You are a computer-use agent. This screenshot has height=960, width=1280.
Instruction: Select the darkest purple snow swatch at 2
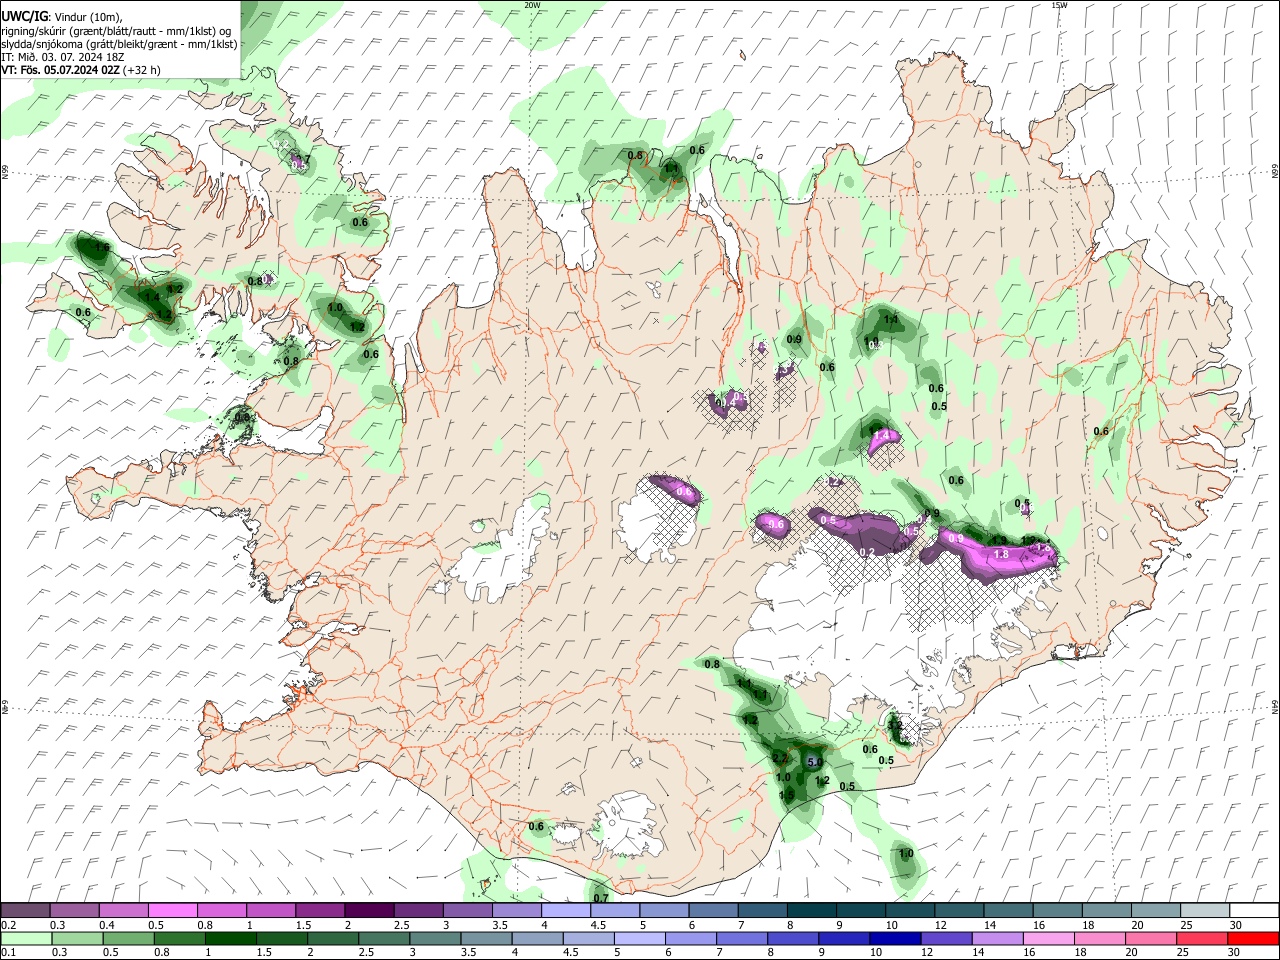coord(368,911)
